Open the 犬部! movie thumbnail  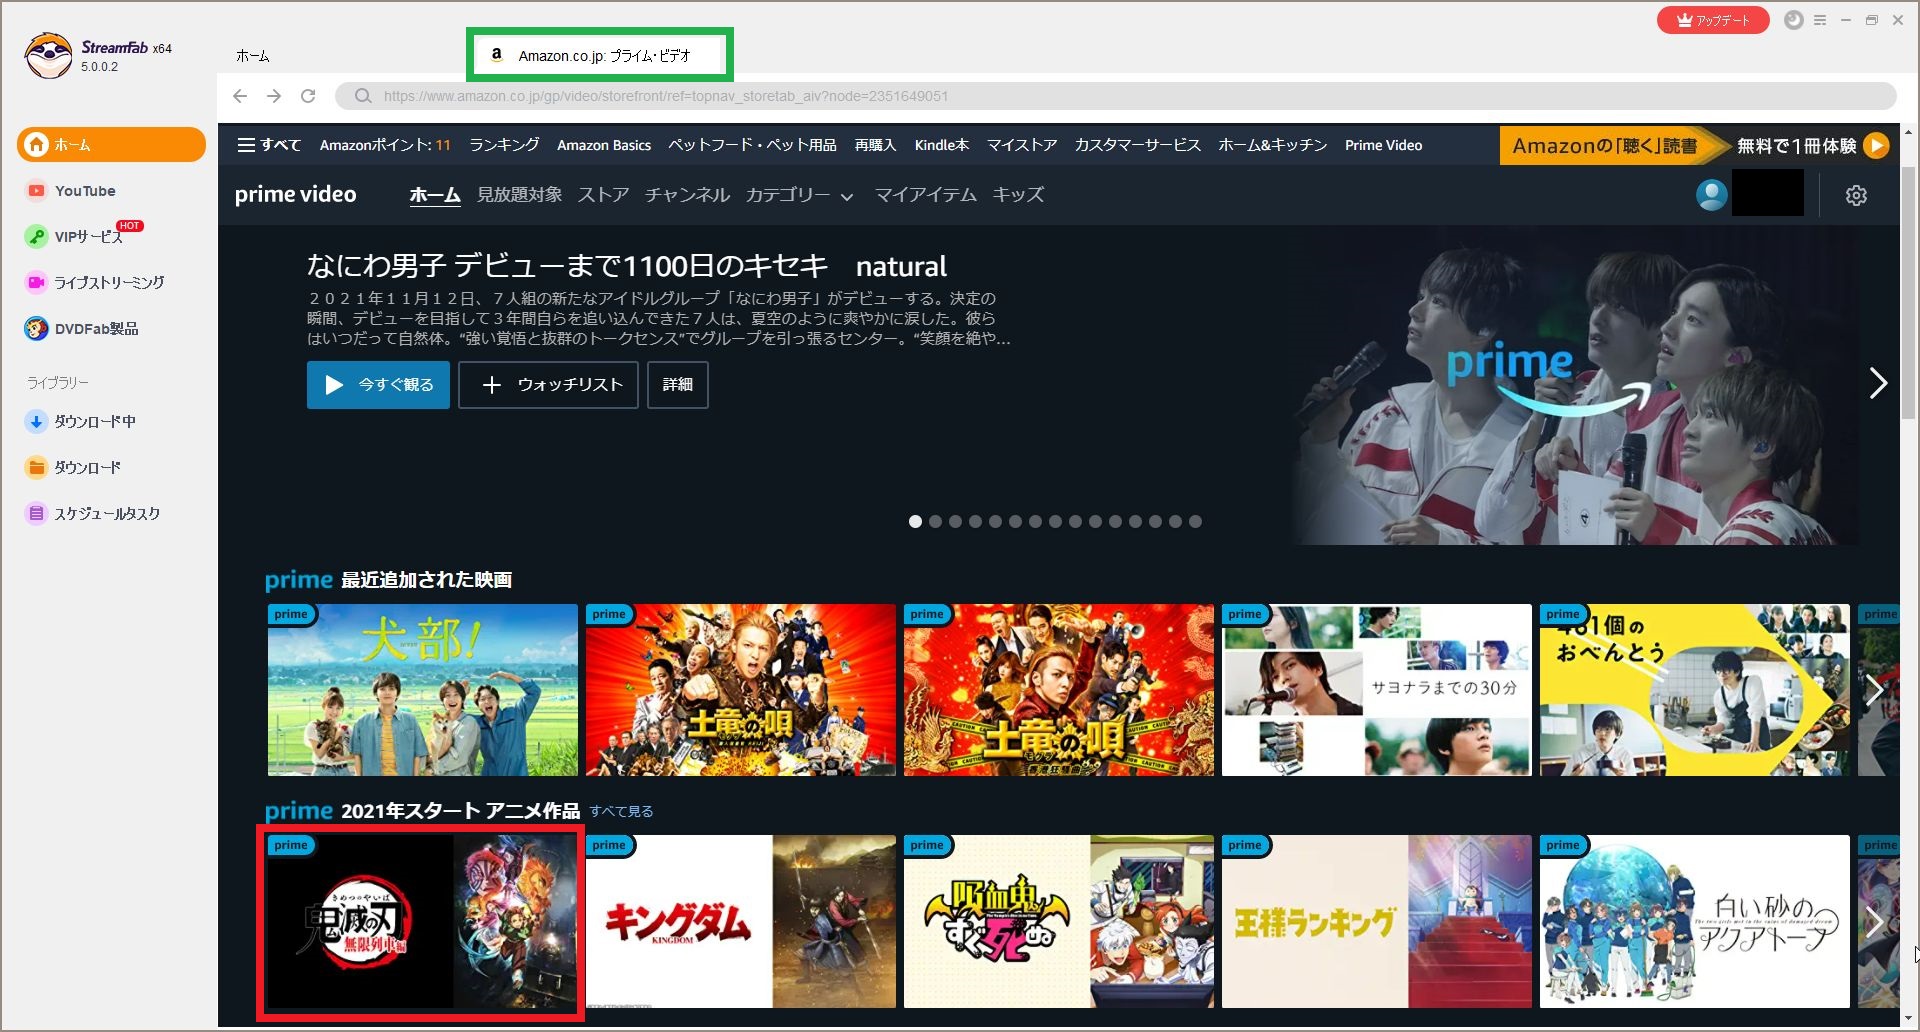coord(423,690)
